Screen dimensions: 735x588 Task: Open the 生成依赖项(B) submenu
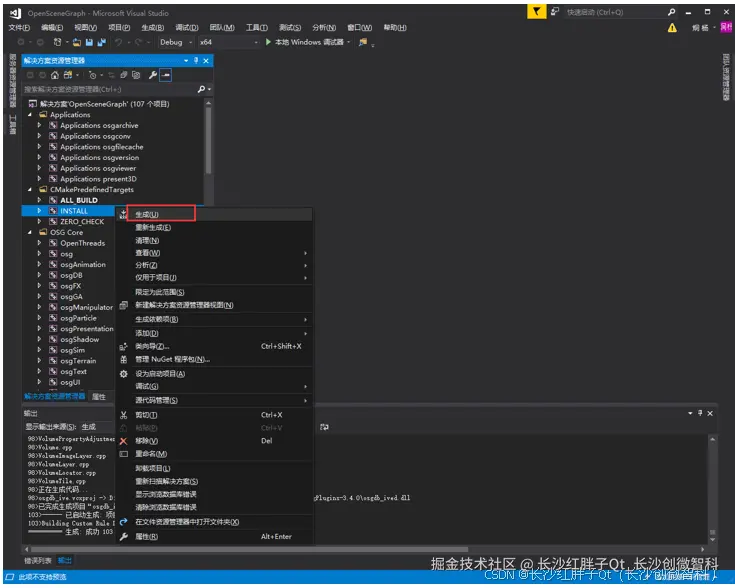(x=214, y=319)
